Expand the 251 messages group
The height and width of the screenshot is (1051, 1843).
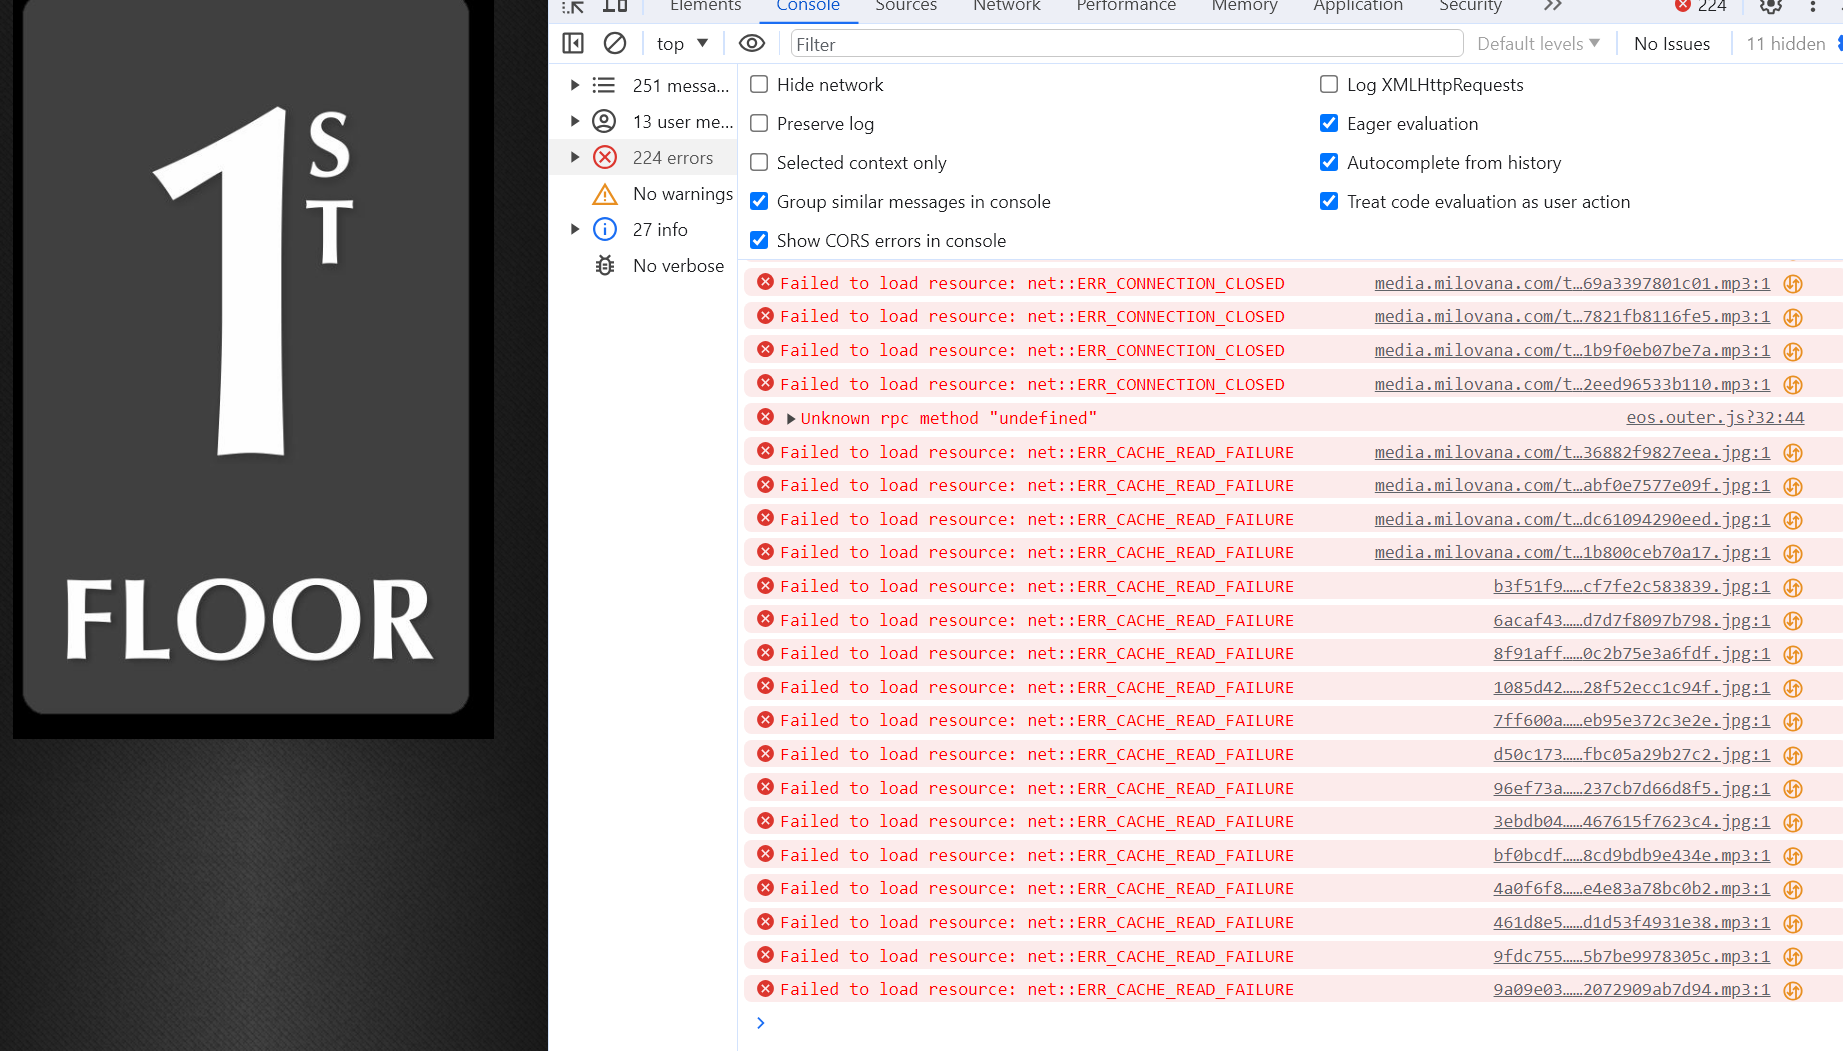[575, 85]
